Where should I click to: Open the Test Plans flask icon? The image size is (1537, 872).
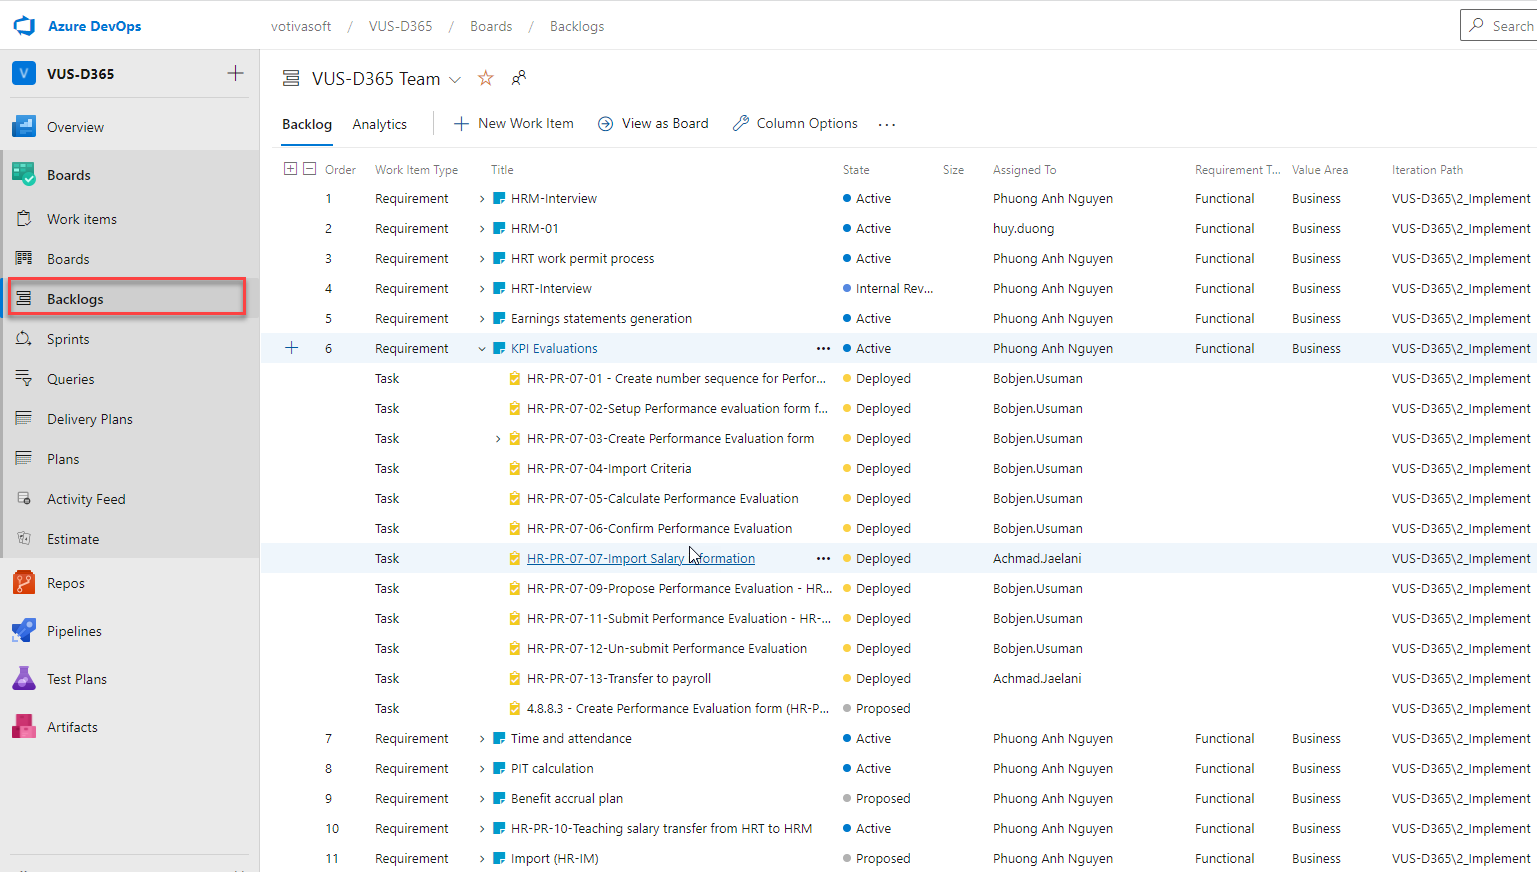(24, 679)
